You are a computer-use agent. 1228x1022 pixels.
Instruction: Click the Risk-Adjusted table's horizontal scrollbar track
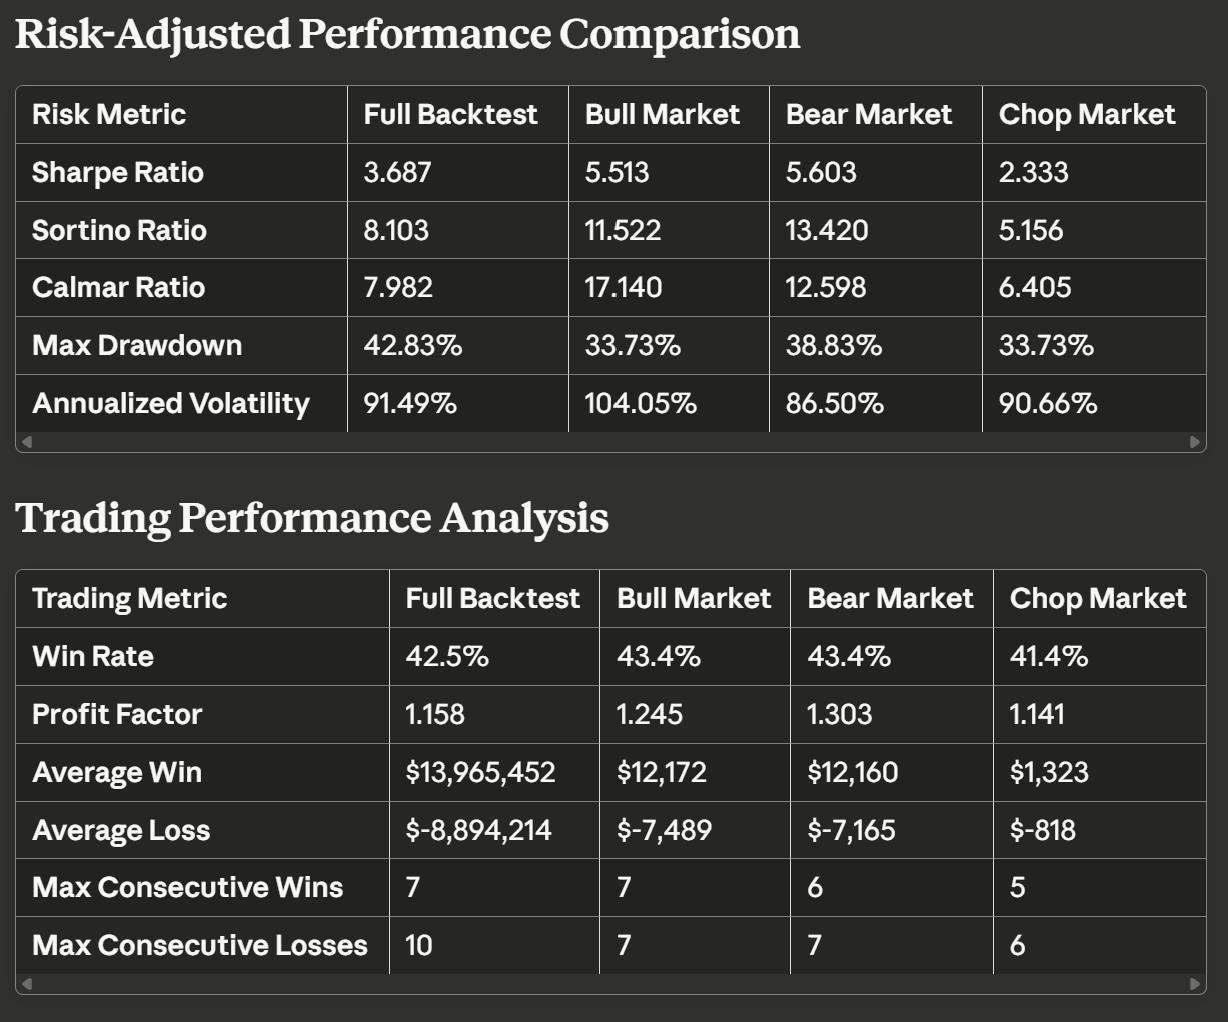(x=610, y=441)
